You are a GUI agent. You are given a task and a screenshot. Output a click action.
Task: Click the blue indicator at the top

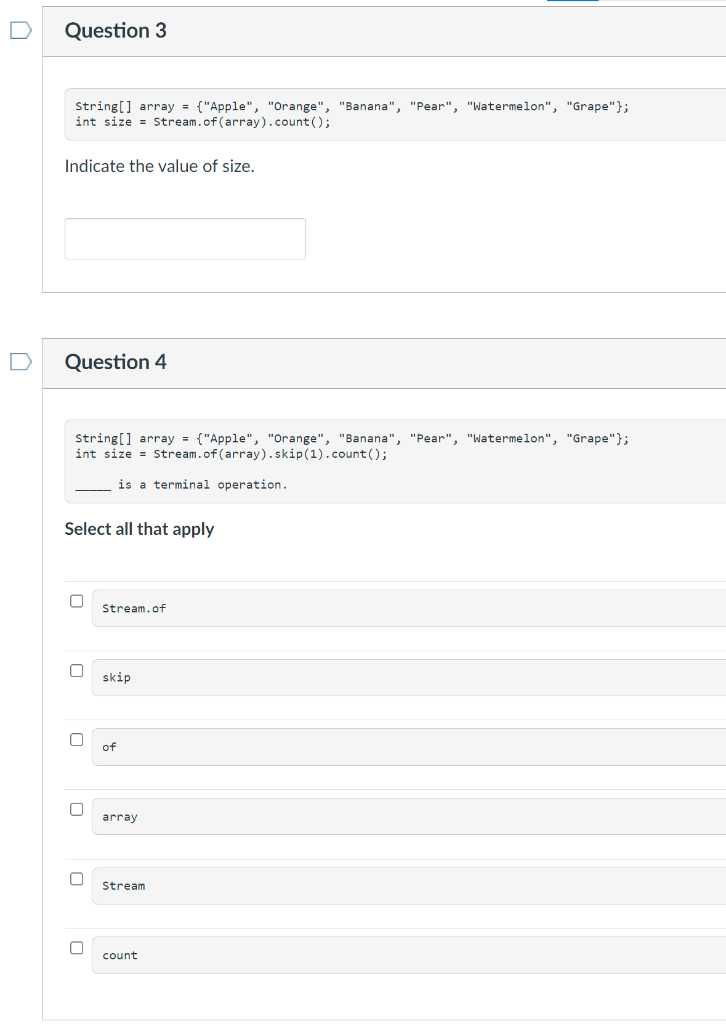572,3
